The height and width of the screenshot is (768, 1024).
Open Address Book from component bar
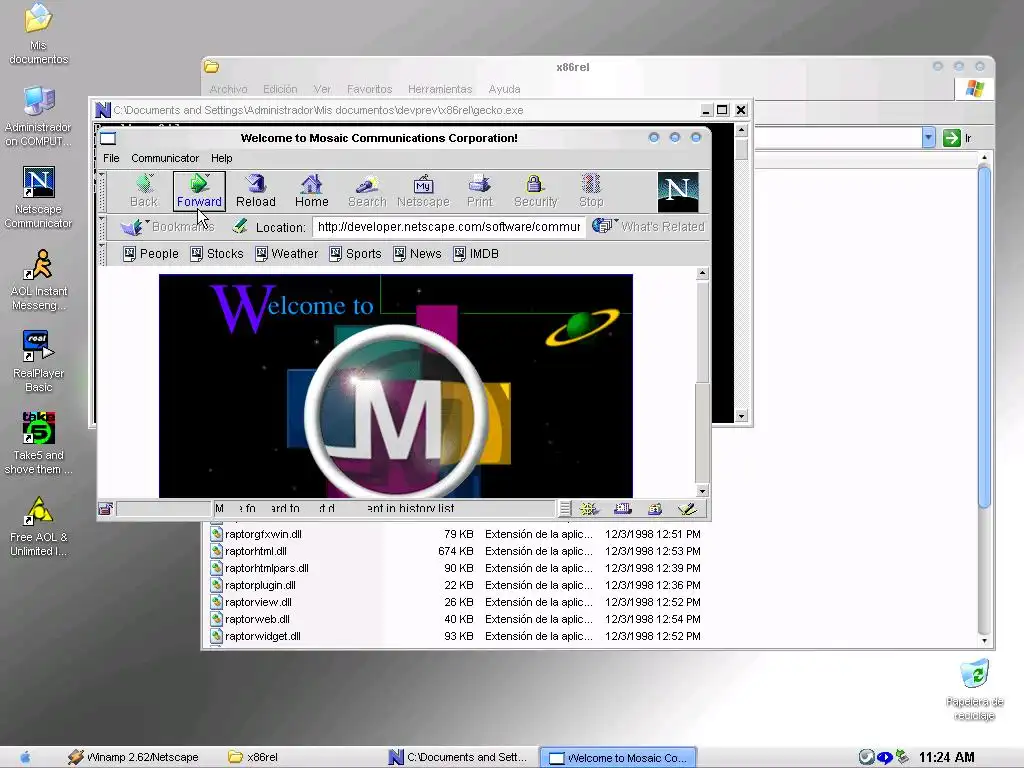(x=654, y=509)
